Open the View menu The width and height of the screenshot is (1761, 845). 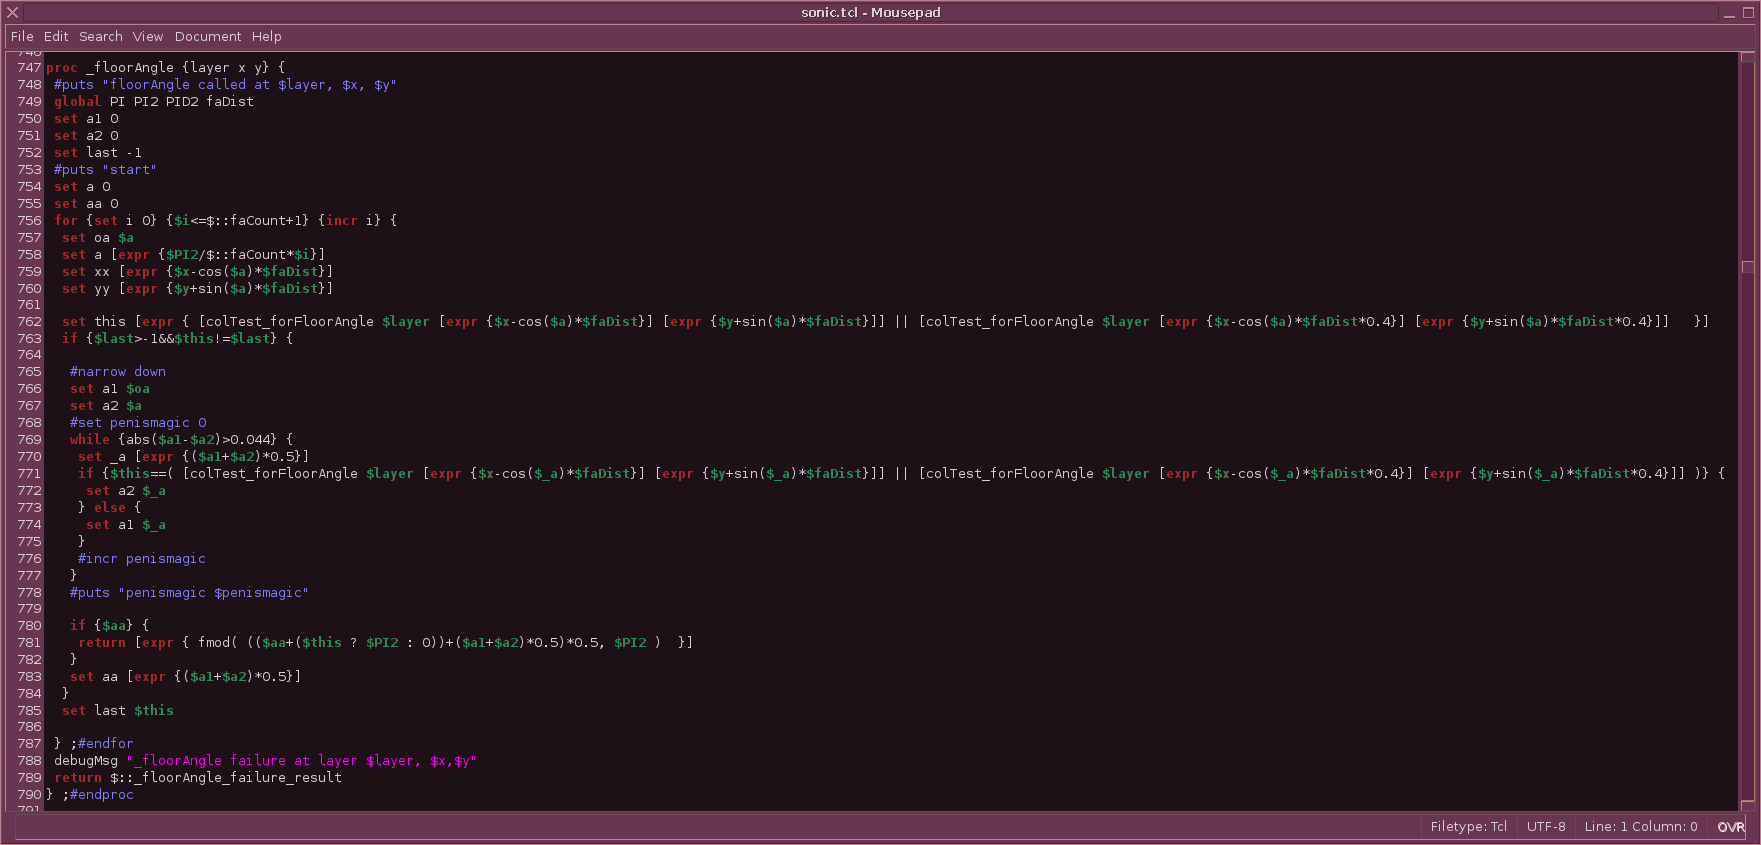click(x=148, y=36)
